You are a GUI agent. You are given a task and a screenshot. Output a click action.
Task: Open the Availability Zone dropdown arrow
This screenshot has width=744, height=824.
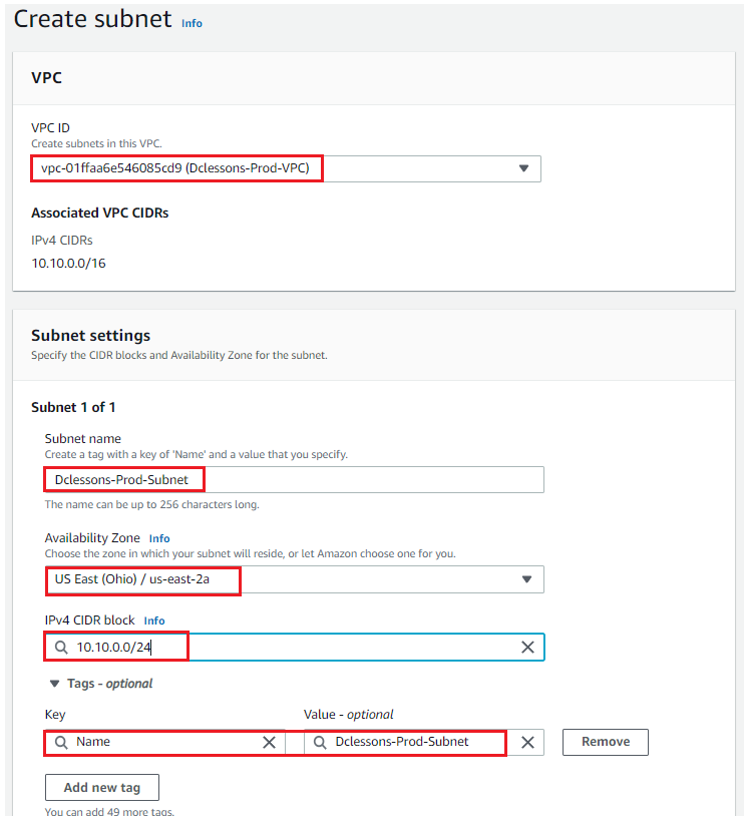pyautogui.click(x=526, y=579)
